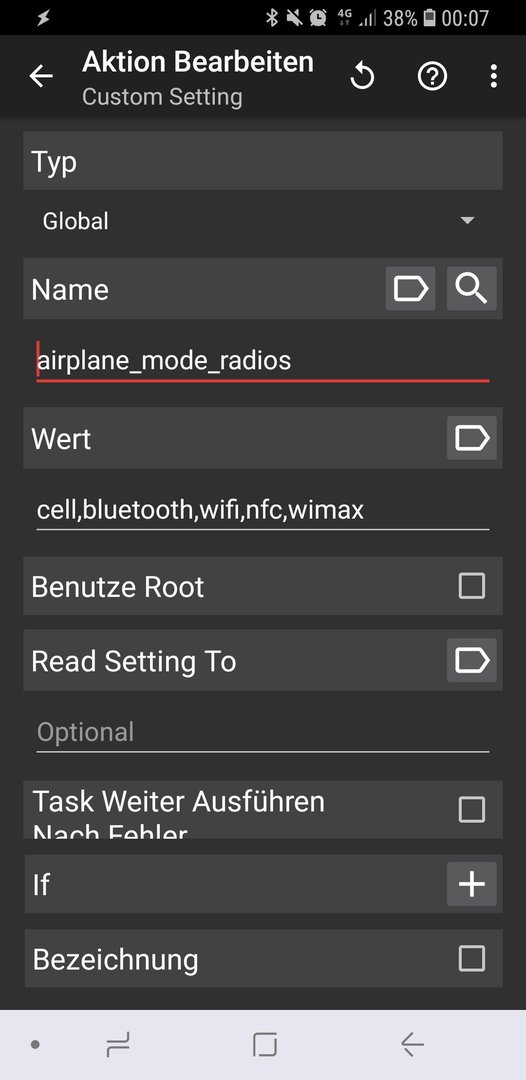526x1080 pixels.
Task: Add a condition with the If plus button
Action: click(x=472, y=884)
